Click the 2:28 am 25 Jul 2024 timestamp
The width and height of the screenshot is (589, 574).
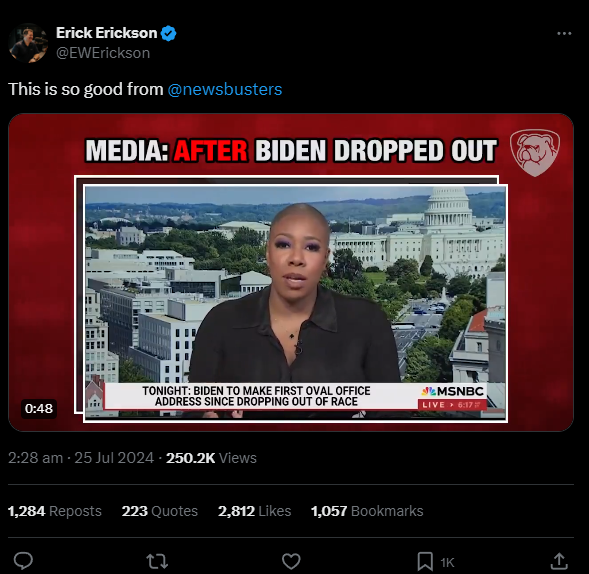81,458
